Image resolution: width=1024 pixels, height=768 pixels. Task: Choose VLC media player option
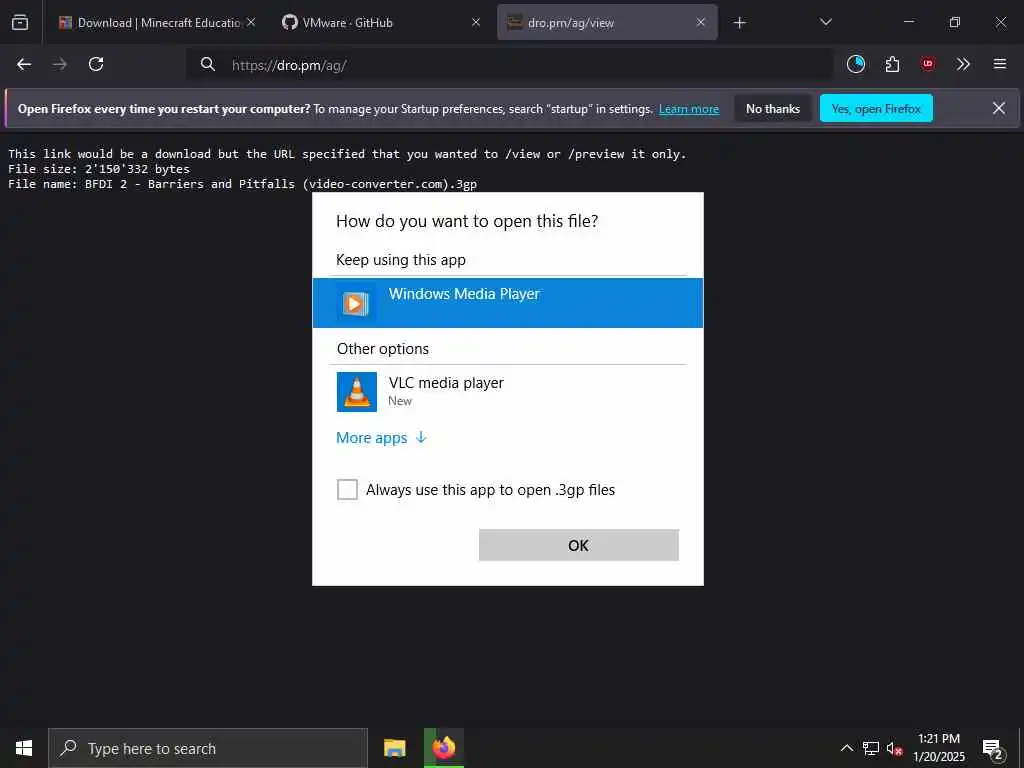[507, 391]
